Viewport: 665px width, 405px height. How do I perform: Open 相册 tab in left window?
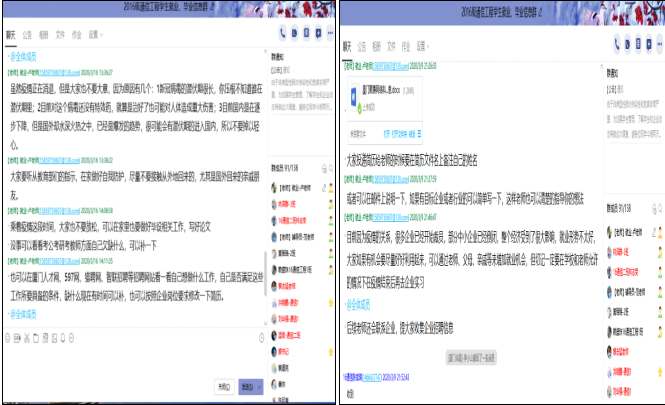point(44,32)
